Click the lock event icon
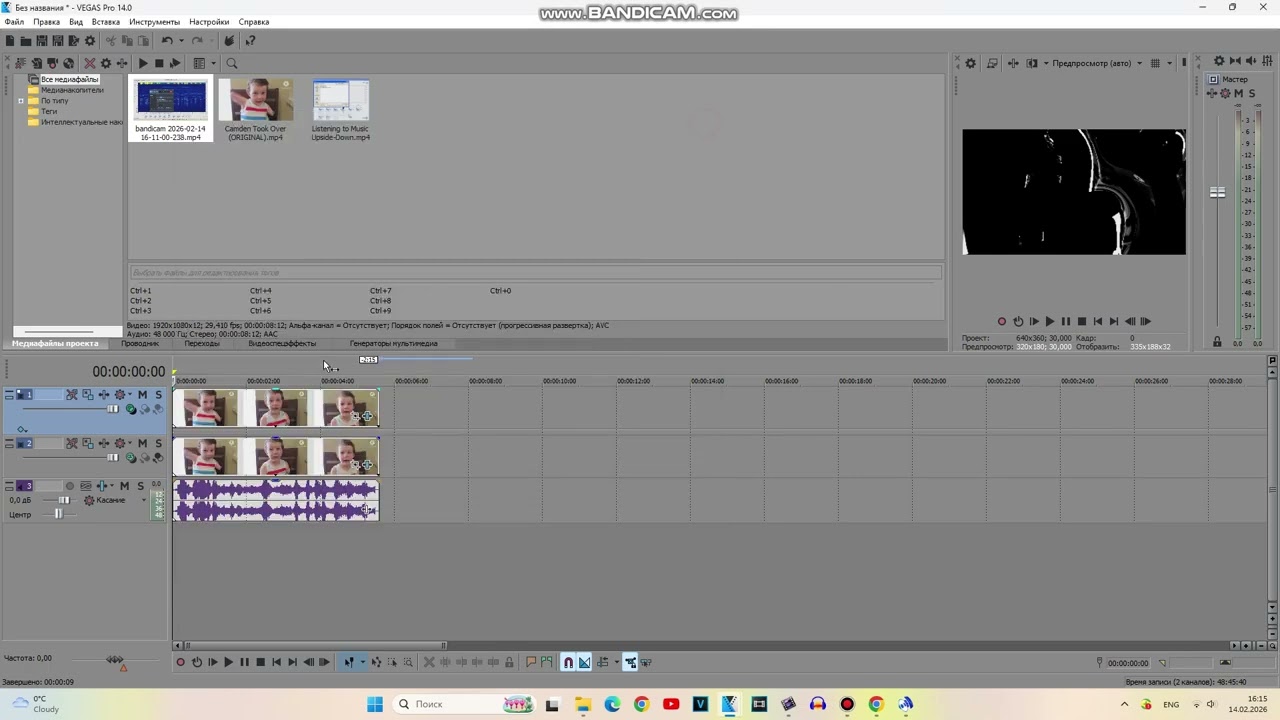The width and height of the screenshot is (1280, 720). click(509, 662)
